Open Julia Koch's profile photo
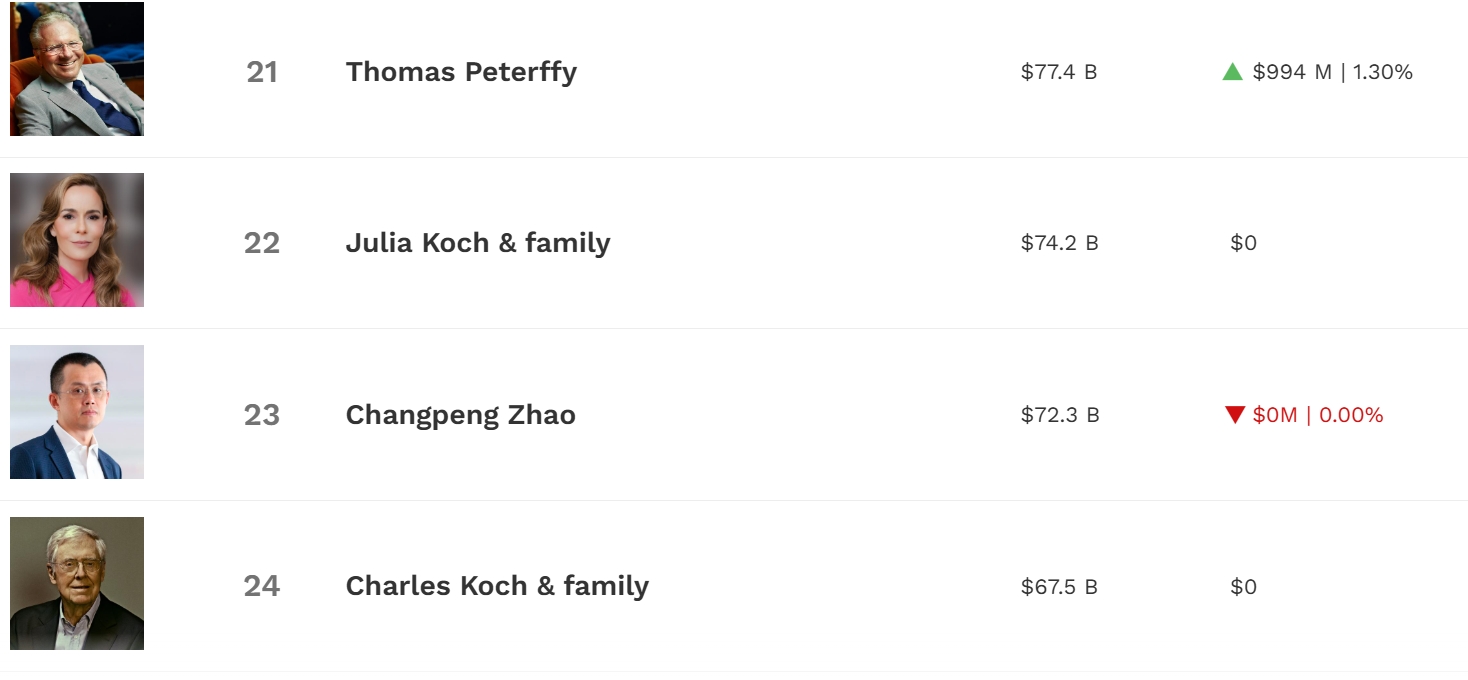 point(77,240)
